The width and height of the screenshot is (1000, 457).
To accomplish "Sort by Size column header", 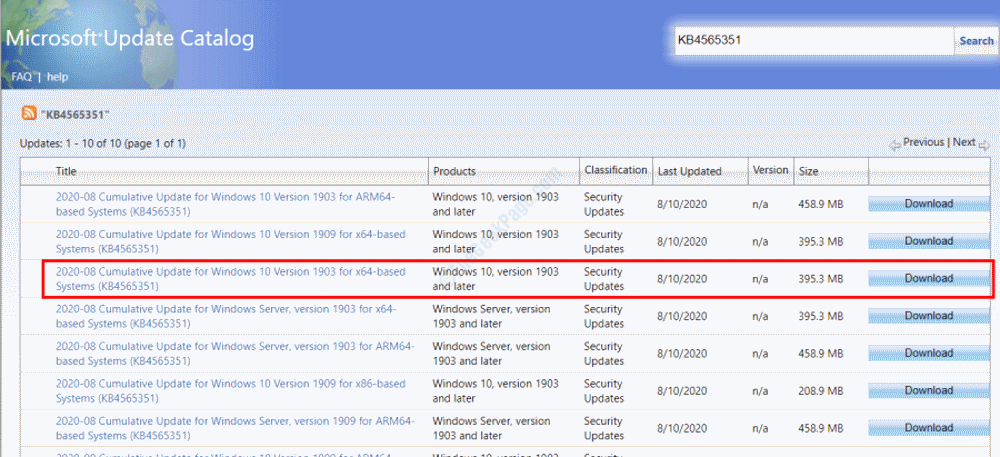I will (808, 171).
